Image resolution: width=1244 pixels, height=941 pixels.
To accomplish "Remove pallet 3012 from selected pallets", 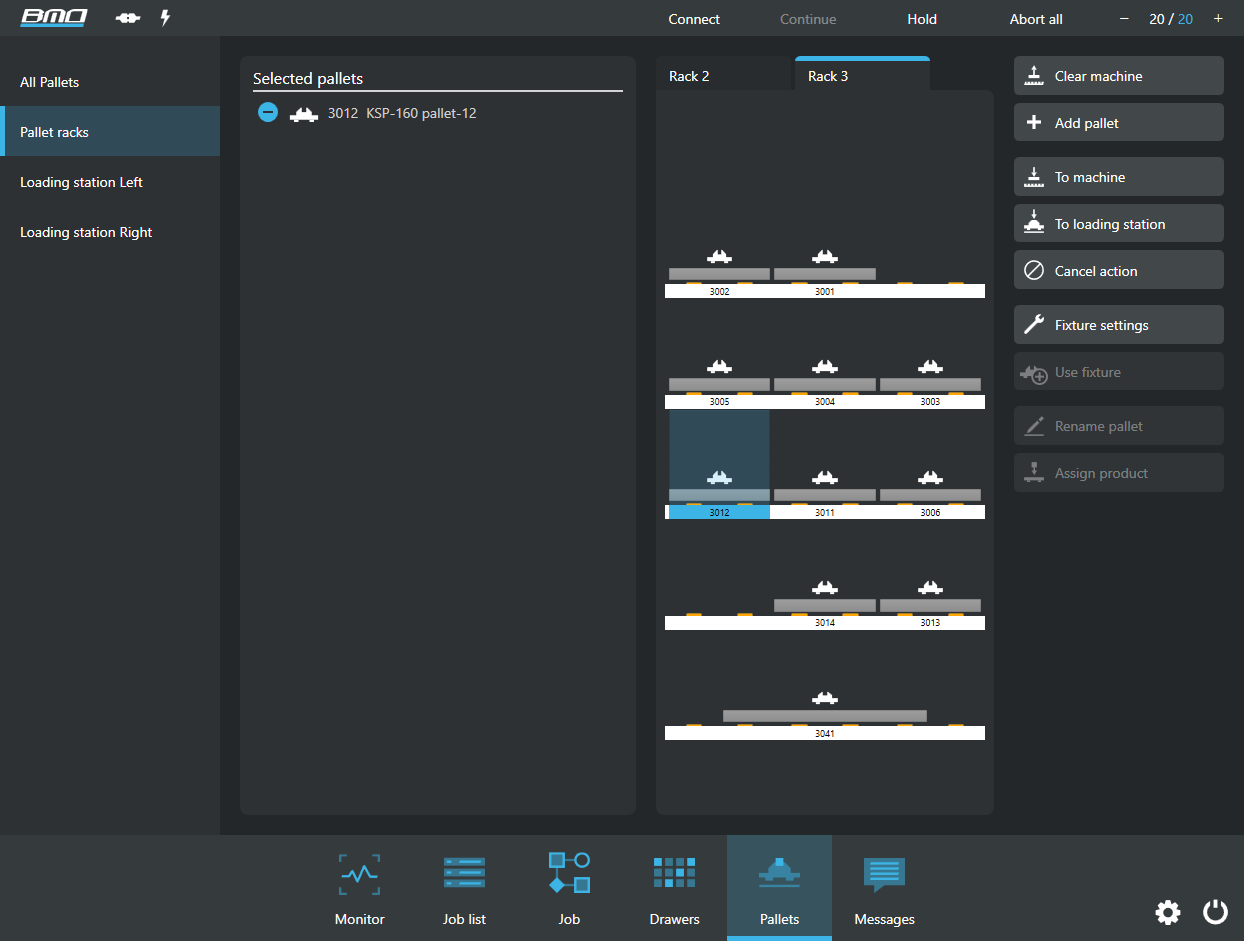I will (268, 113).
